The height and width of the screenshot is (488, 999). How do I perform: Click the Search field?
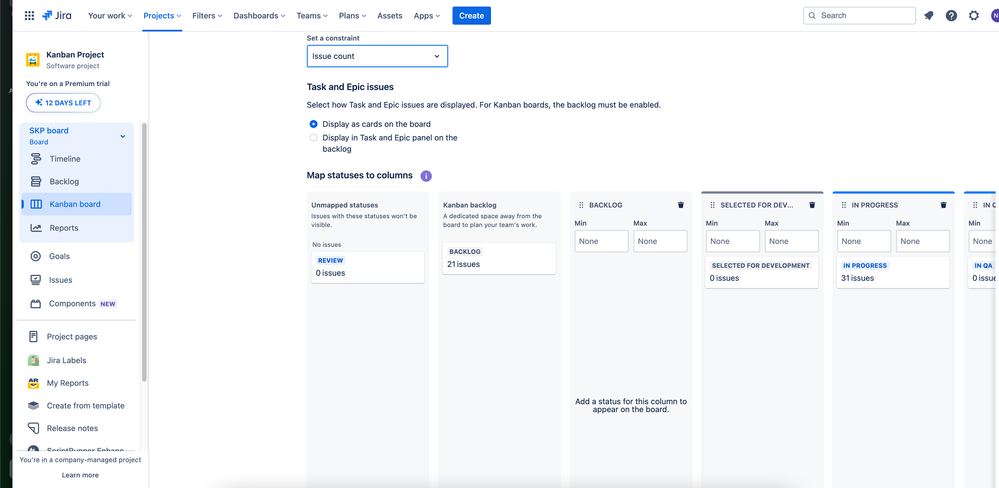pos(859,16)
